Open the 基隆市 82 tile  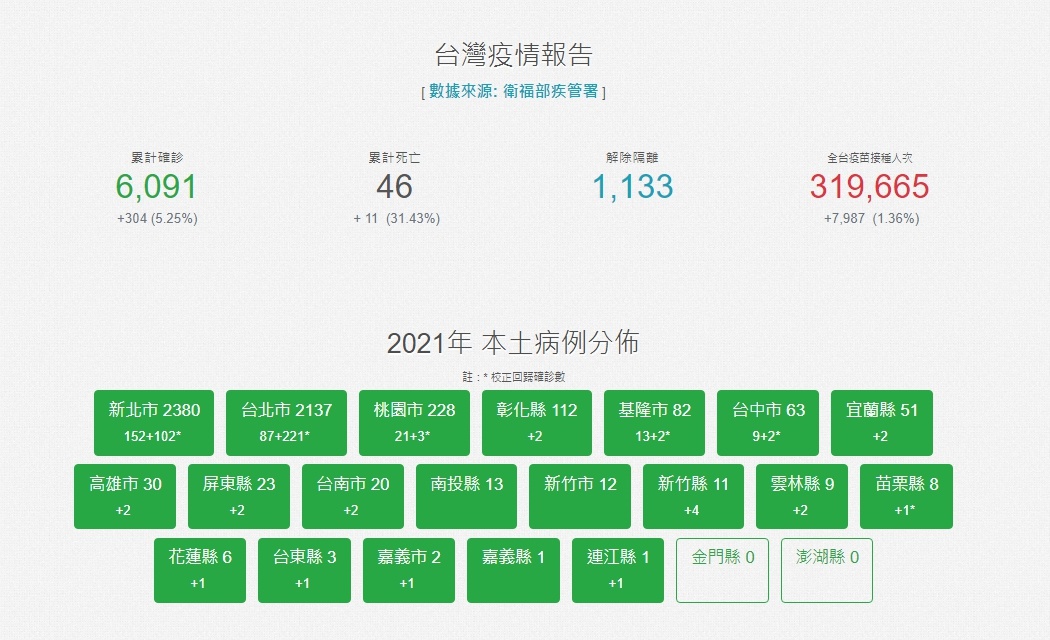click(x=654, y=422)
